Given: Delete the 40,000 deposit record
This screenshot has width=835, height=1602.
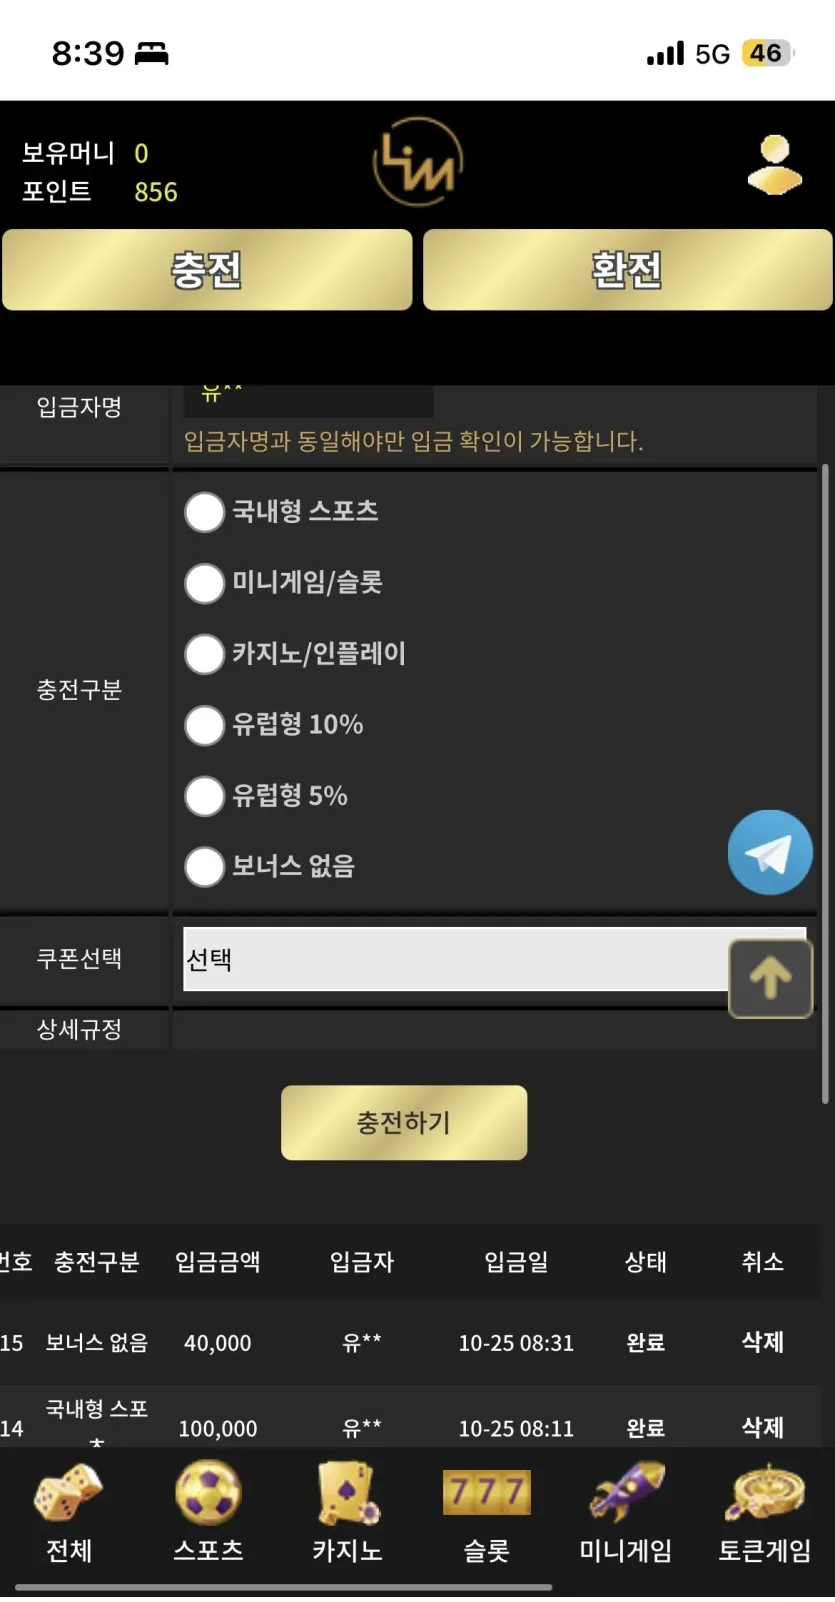Looking at the screenshot, I should click(x=762, y=1342).
